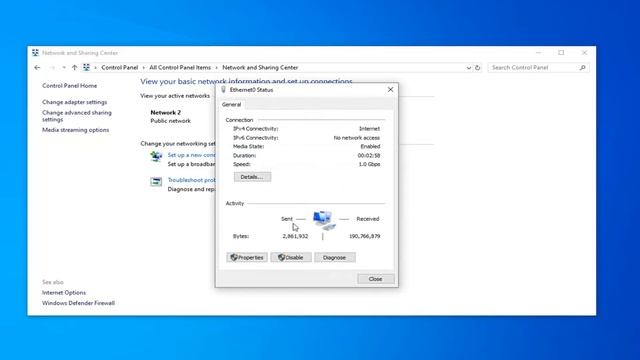The width and height of the screenshot is (640, 360).
Task: Click the sent bytes value 2,861,932
Action: point(295,236)
